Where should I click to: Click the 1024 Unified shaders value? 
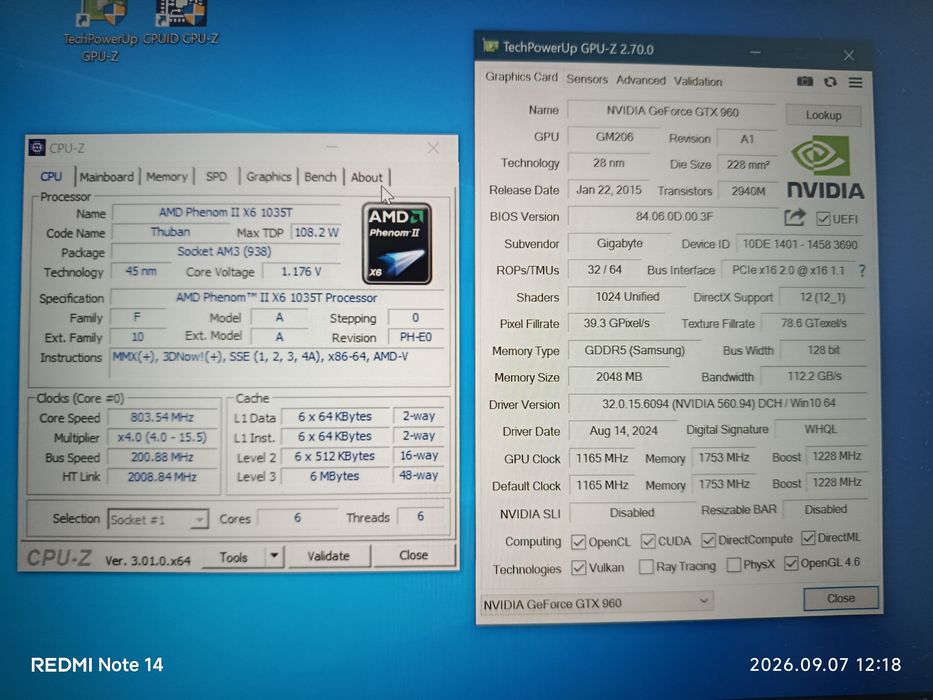627,296
